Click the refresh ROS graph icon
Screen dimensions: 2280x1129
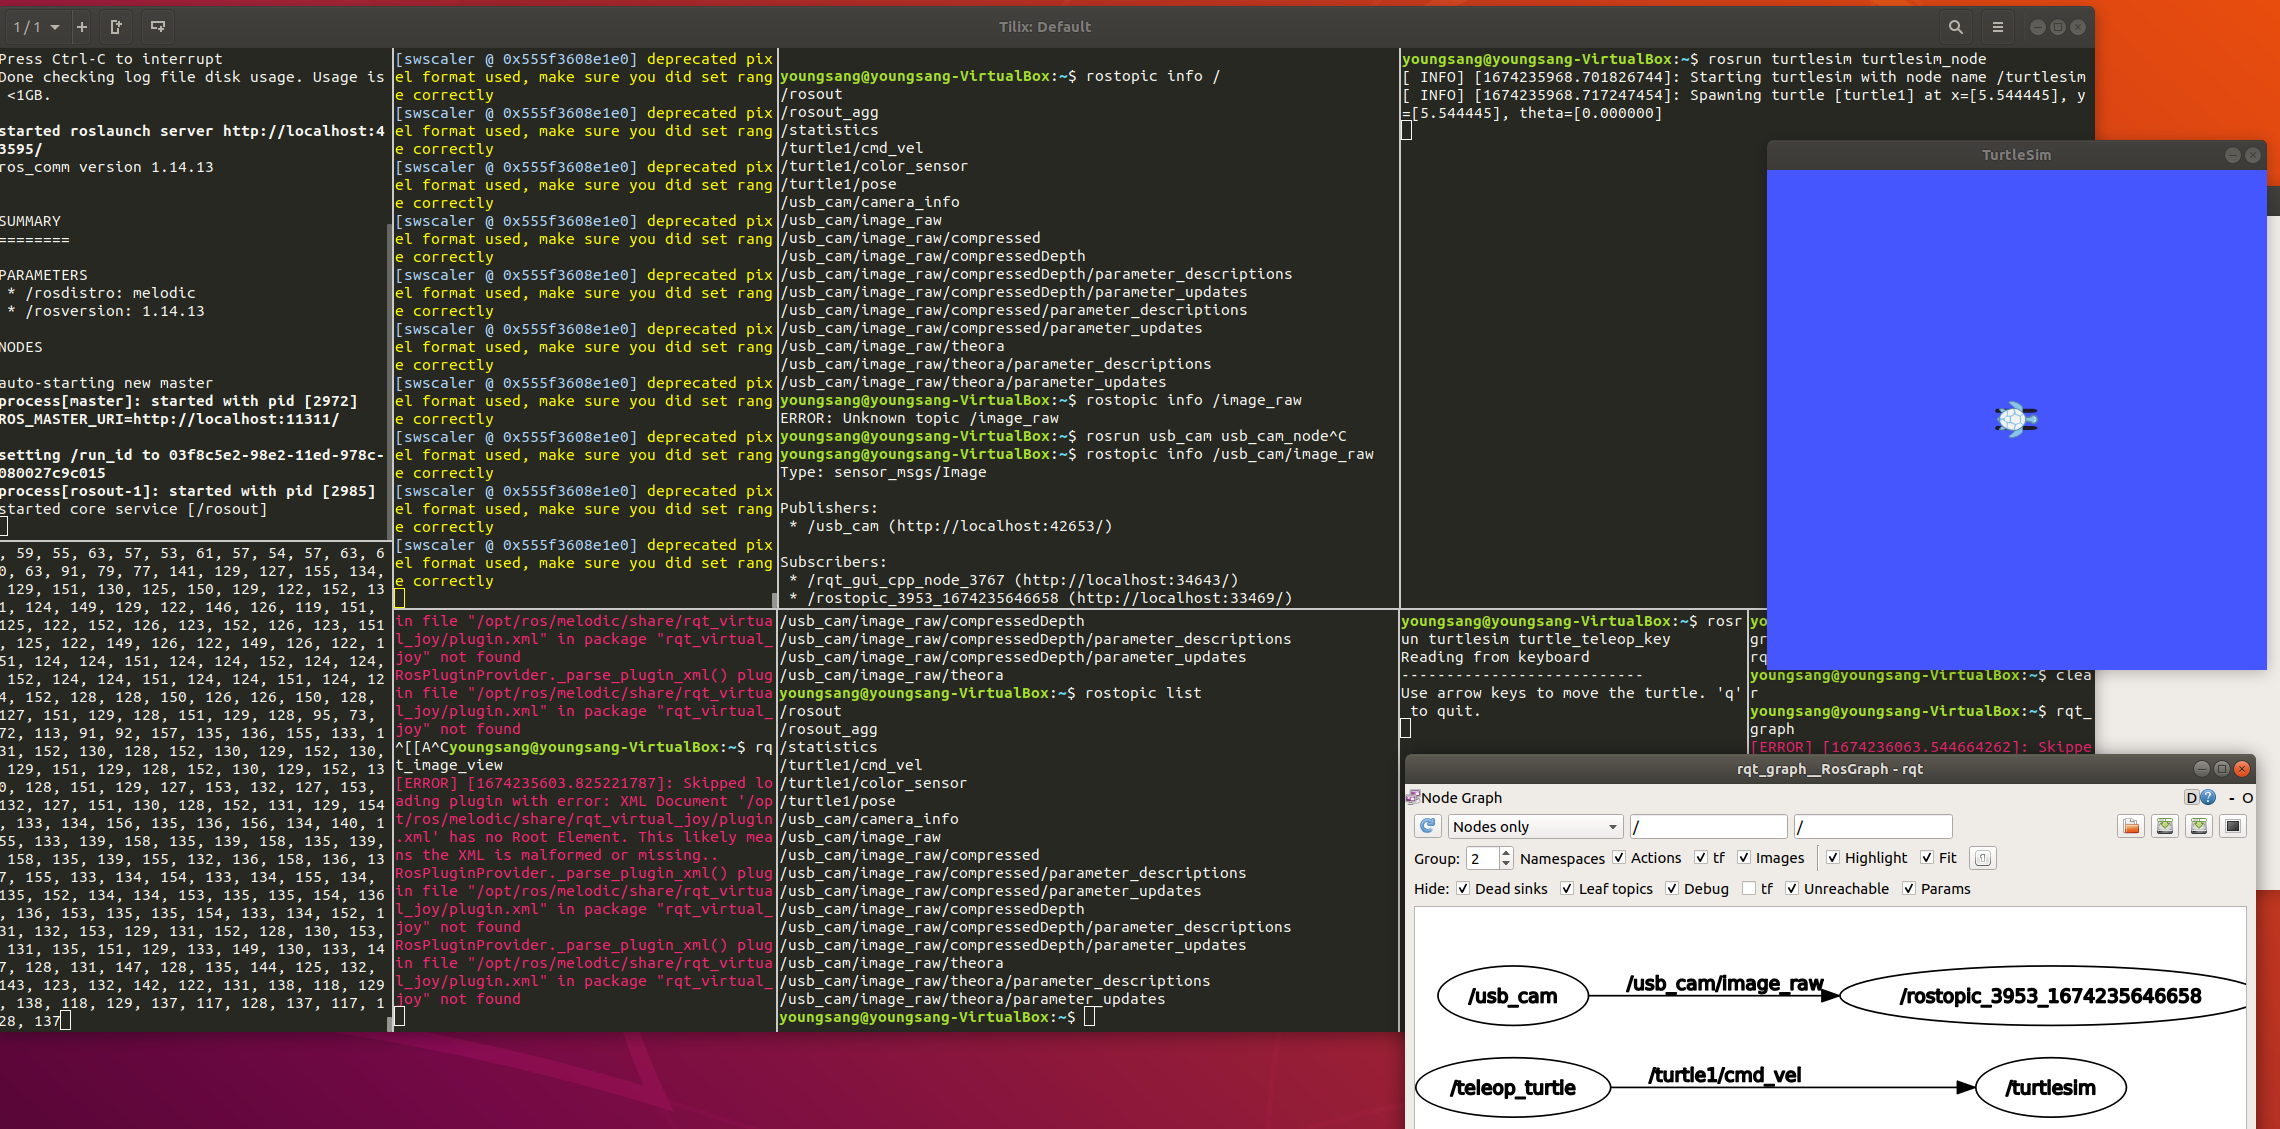click(x=1428, y=826)
